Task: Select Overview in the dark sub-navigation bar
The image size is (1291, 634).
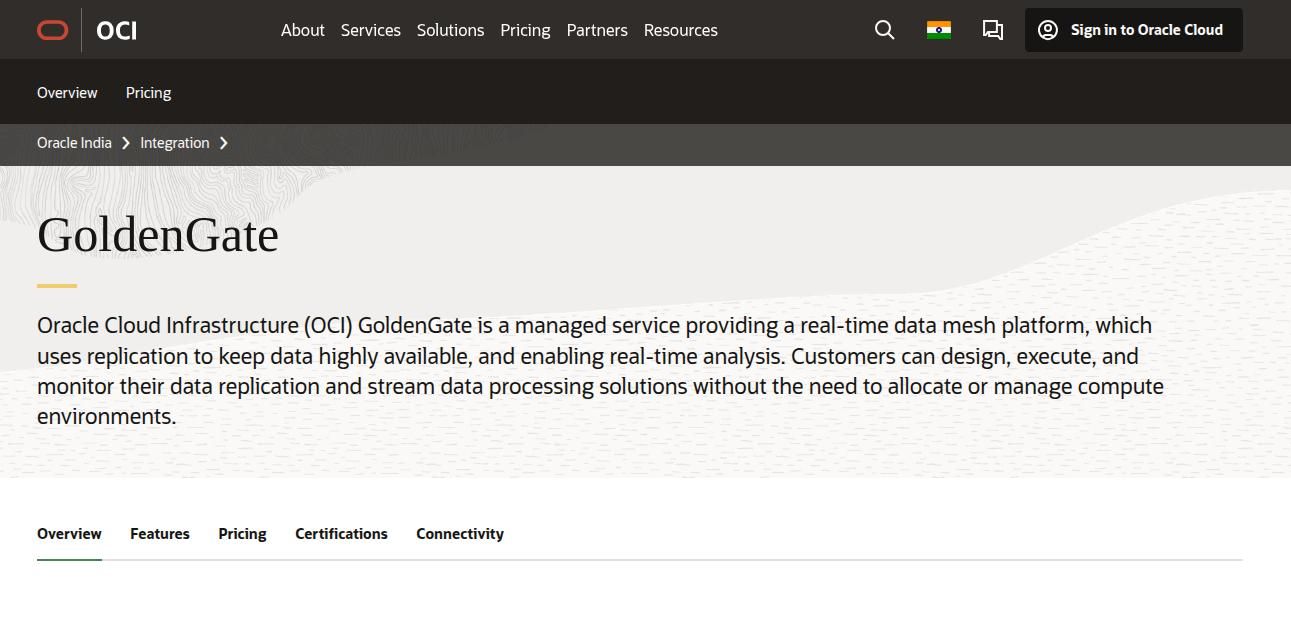Action: [67, 93]
